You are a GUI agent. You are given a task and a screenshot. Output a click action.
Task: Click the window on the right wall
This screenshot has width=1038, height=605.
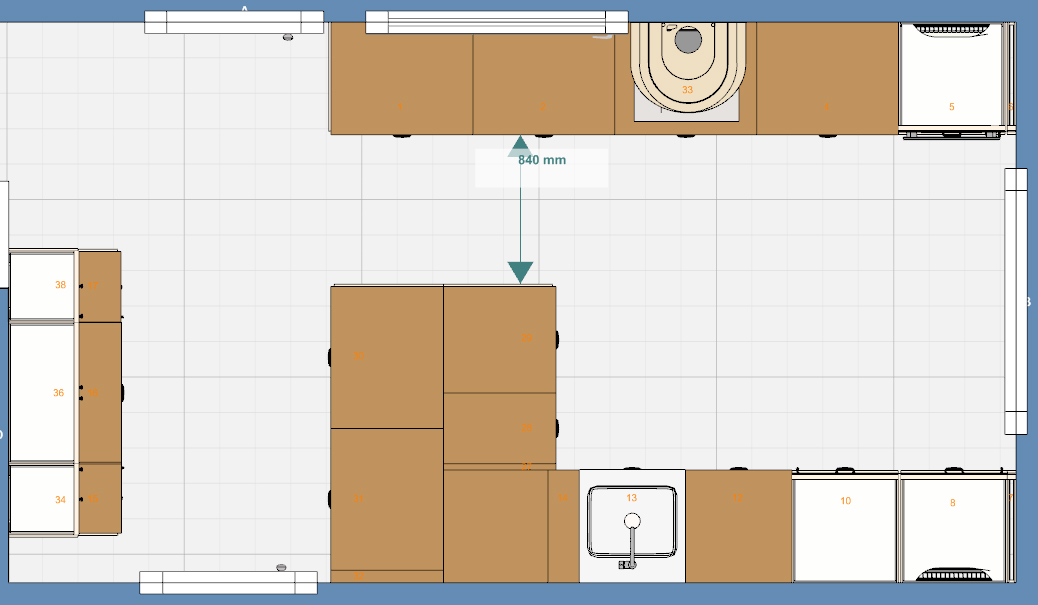[x=1015, y=301]
